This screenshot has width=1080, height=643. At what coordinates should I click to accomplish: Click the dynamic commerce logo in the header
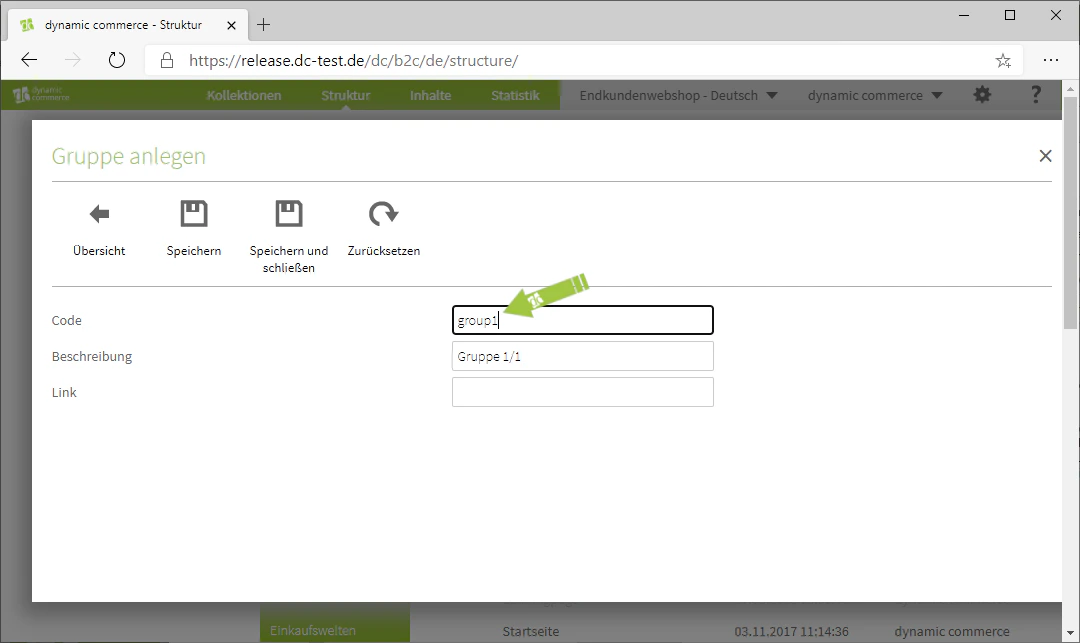pos(41,94)
